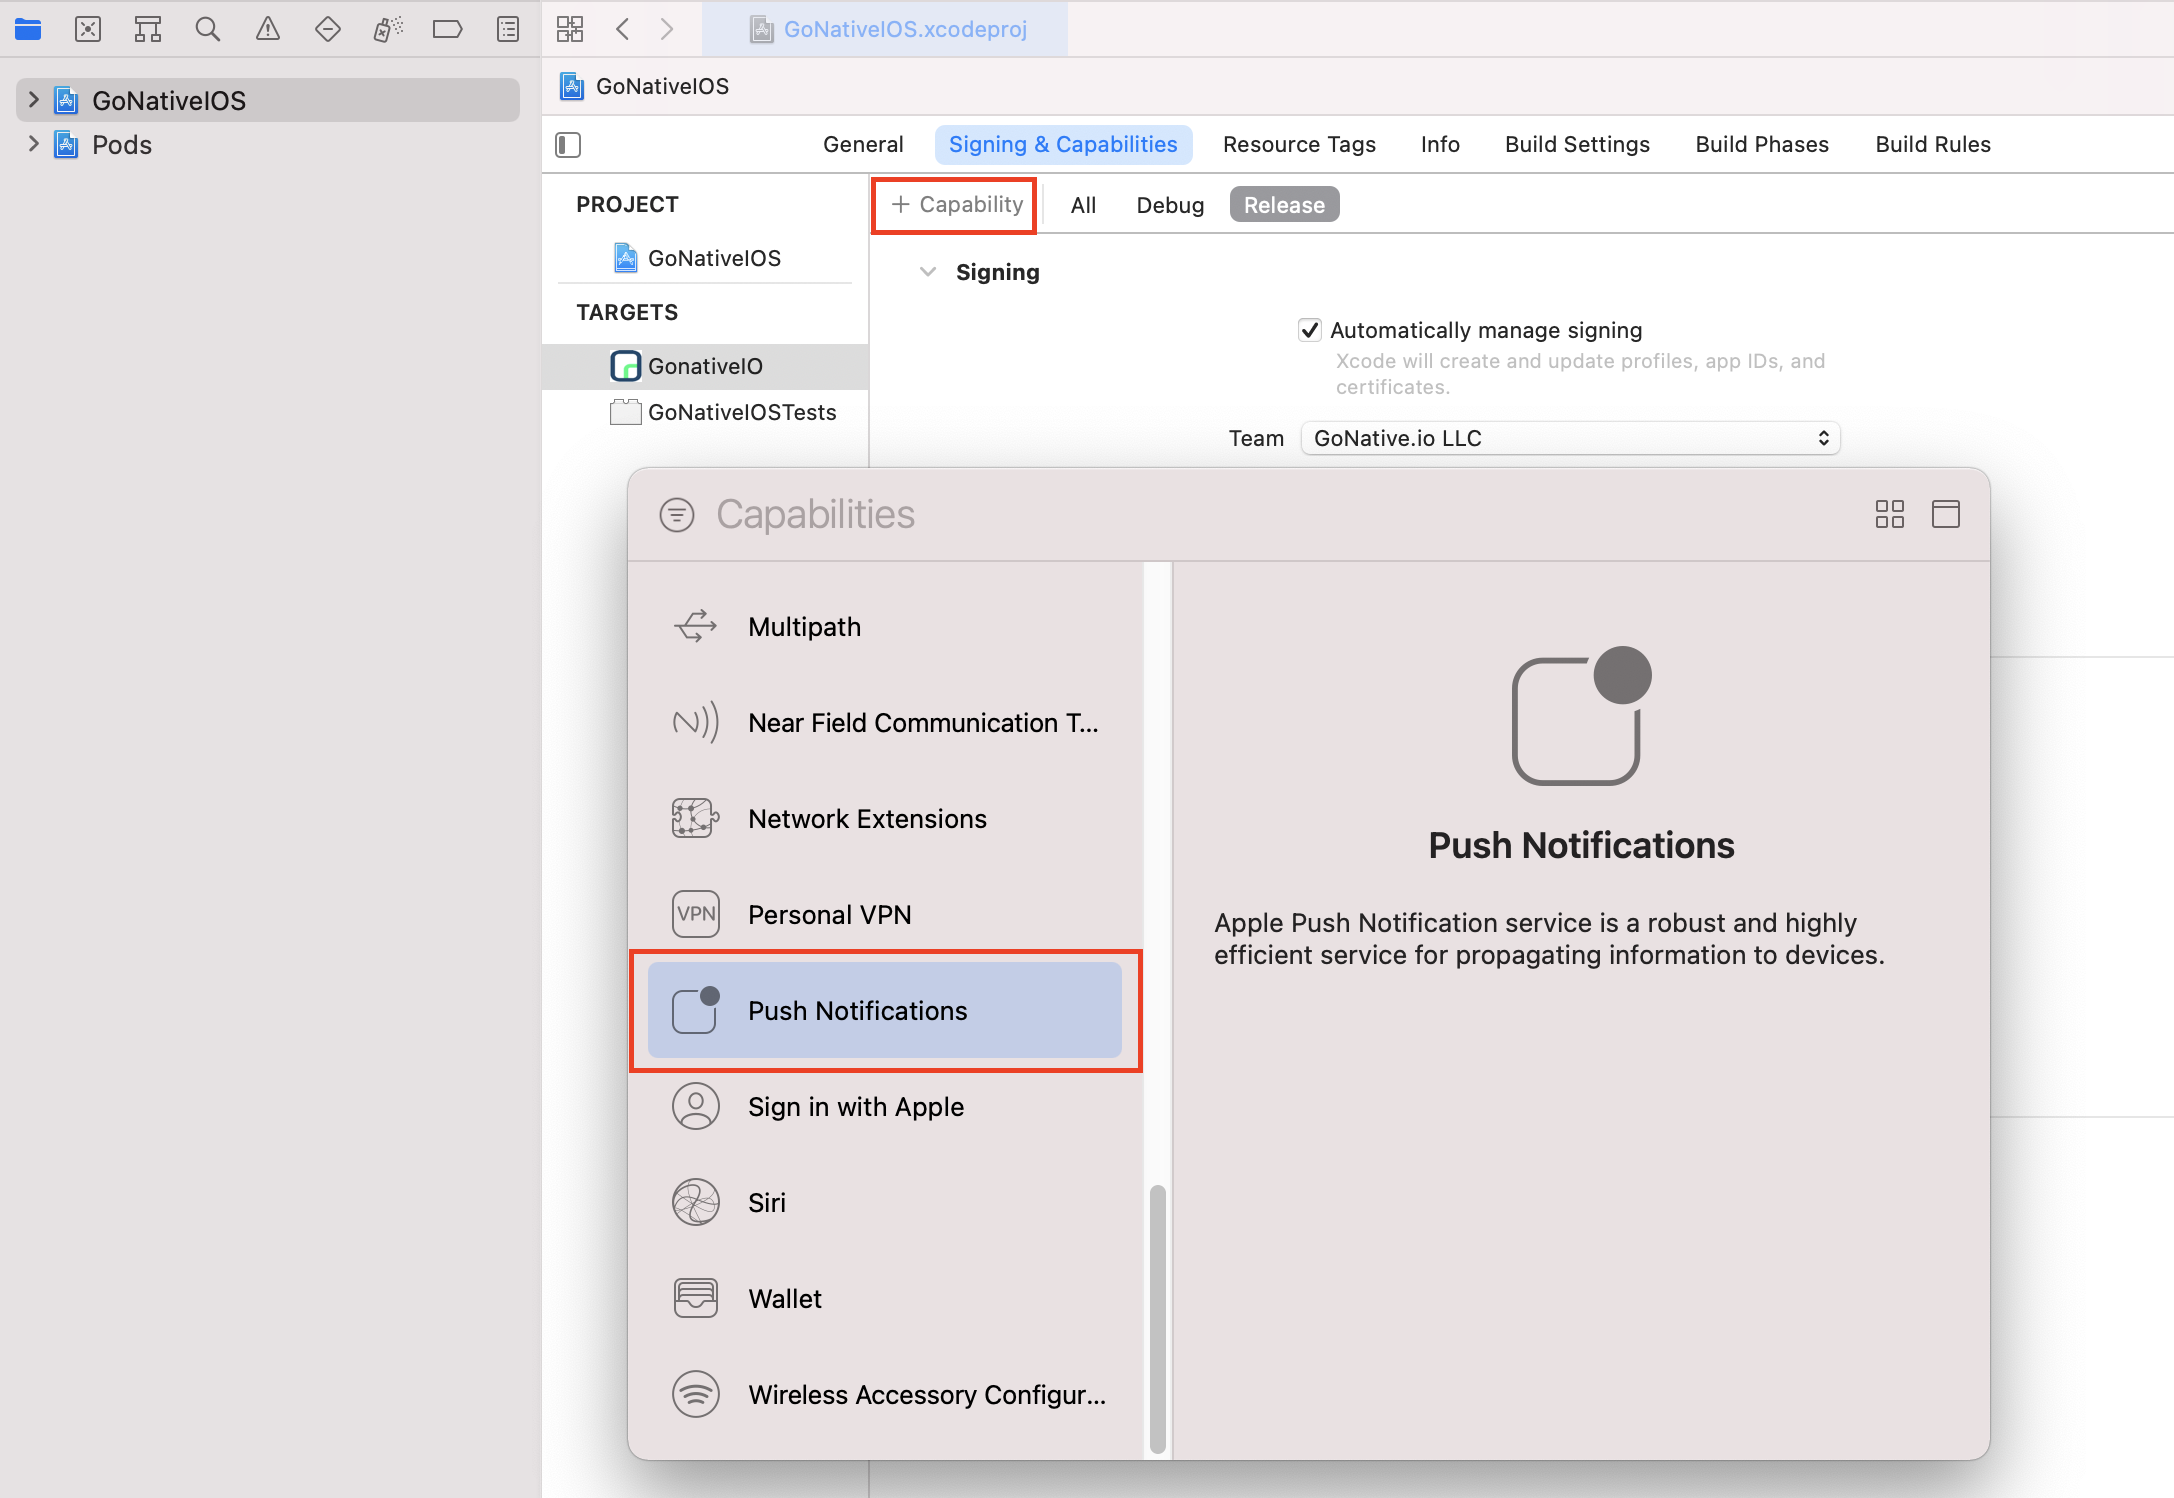This screenshot has width=2174, height=1498.
Task: Open the Find navigator magnifier icon
Action: 207,29
